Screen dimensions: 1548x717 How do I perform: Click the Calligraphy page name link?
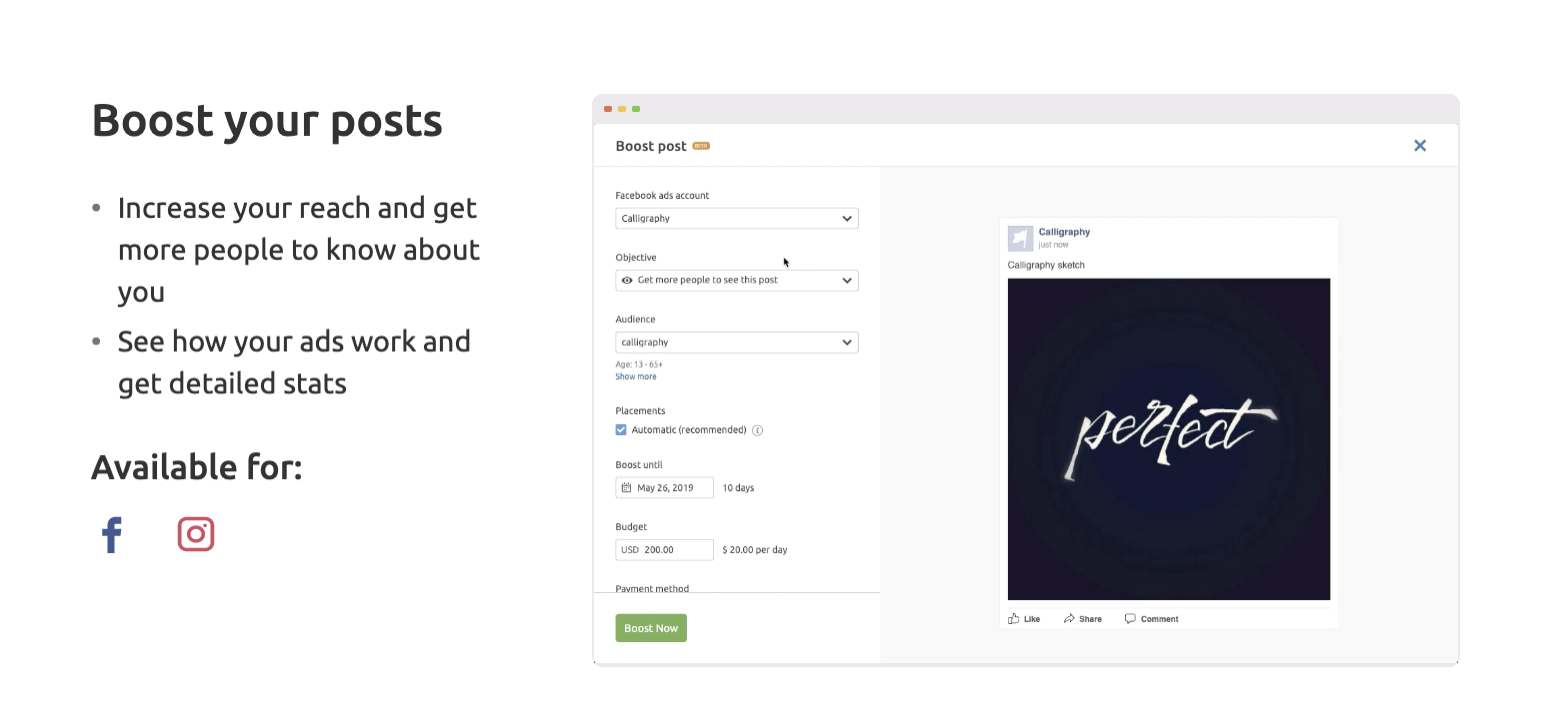tap(1064, 232)
